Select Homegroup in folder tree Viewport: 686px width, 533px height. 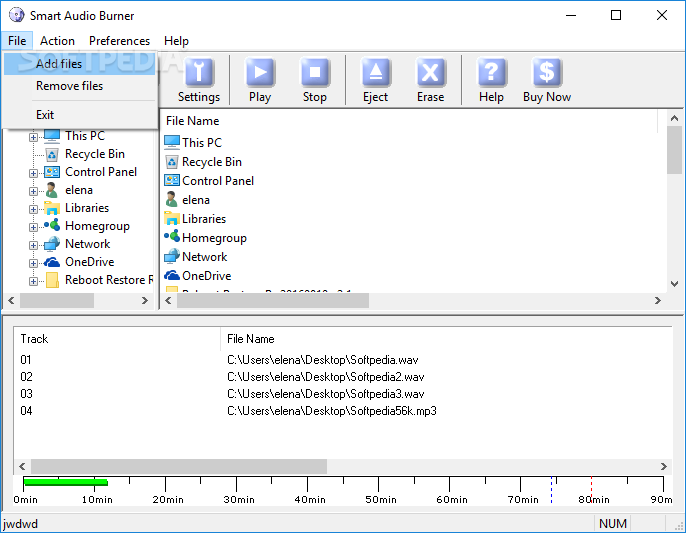click(x=97, y=226)
